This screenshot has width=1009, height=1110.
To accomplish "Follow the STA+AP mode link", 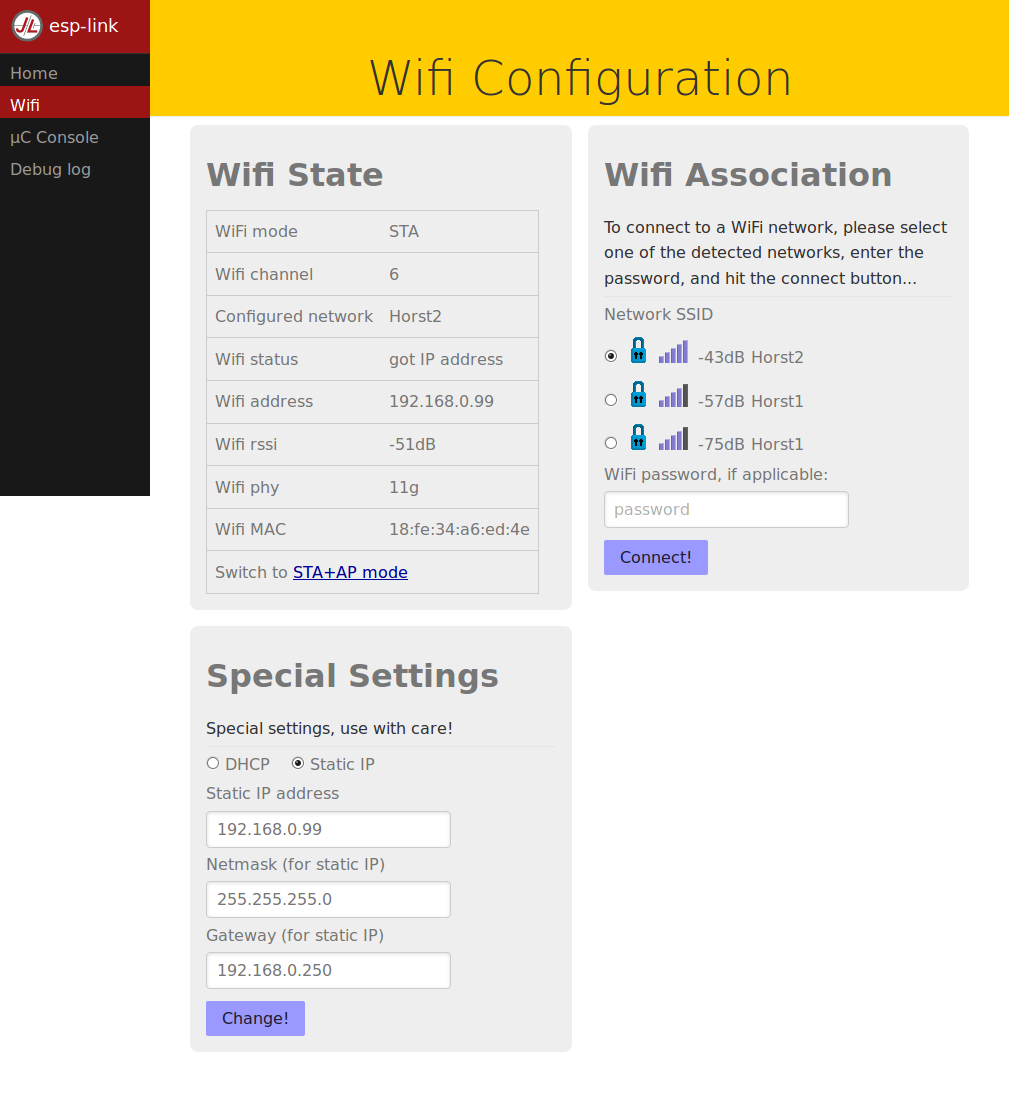I will tap(350, 572).
